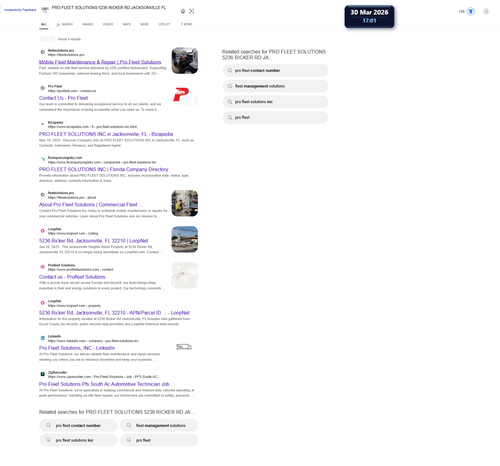Open the Bizapedia PRO FLEET SOLUTIONS INC result
Screen dimensions: 500x466
click(106, 134)
